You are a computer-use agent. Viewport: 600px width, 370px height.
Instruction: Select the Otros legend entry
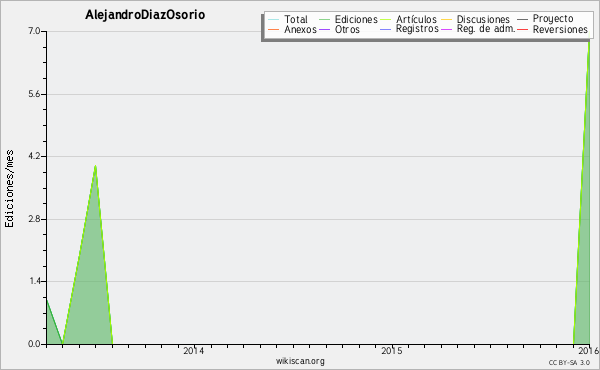tap(347, 29)
